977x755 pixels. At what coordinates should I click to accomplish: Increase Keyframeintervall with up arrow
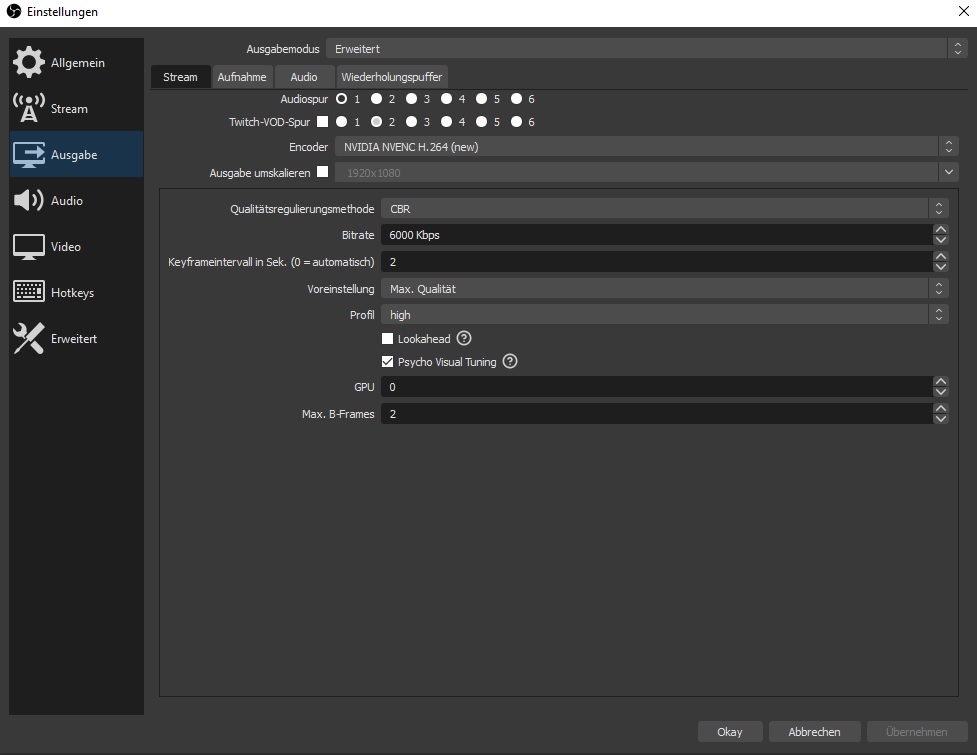(941, 257)
